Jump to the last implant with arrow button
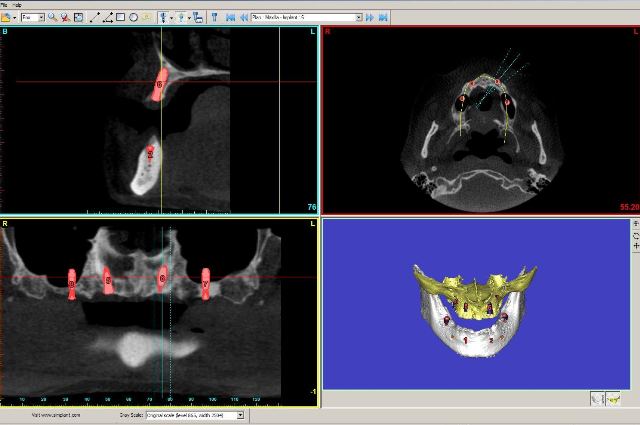This screenshot has width=640, height=425. pos(381,17)
